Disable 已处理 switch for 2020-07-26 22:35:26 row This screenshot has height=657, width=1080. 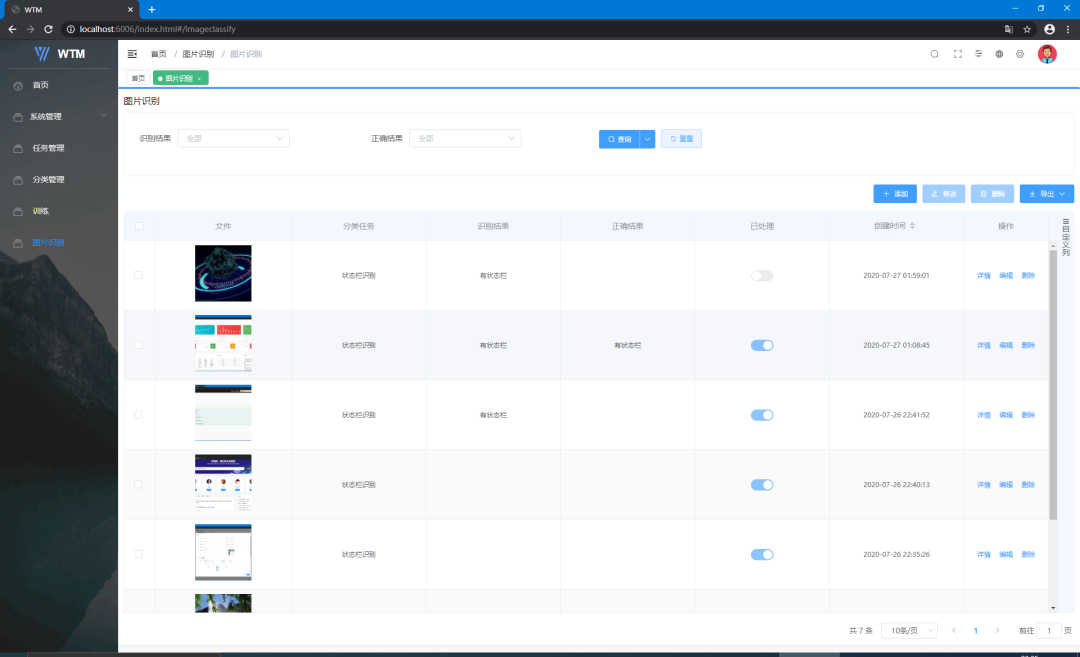tap(762, 554)
